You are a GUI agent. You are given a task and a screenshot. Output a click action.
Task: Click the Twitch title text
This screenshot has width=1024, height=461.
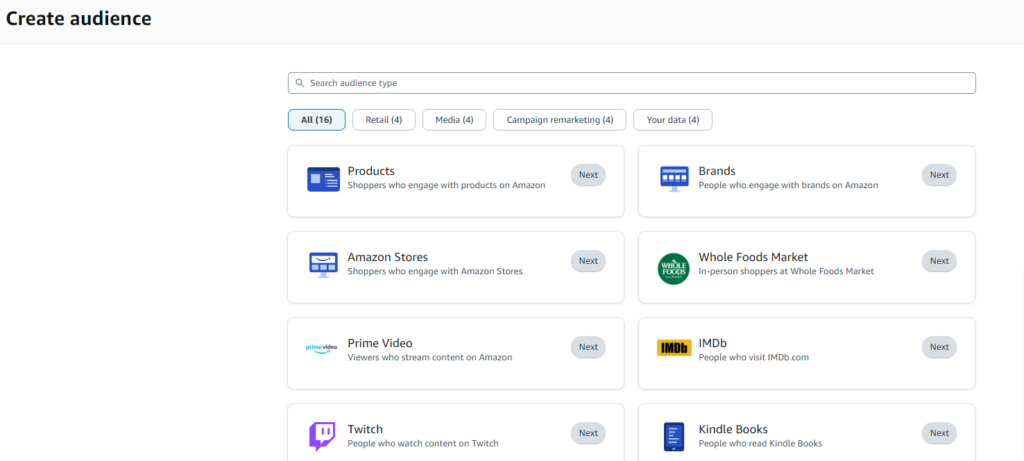[365, 430]
